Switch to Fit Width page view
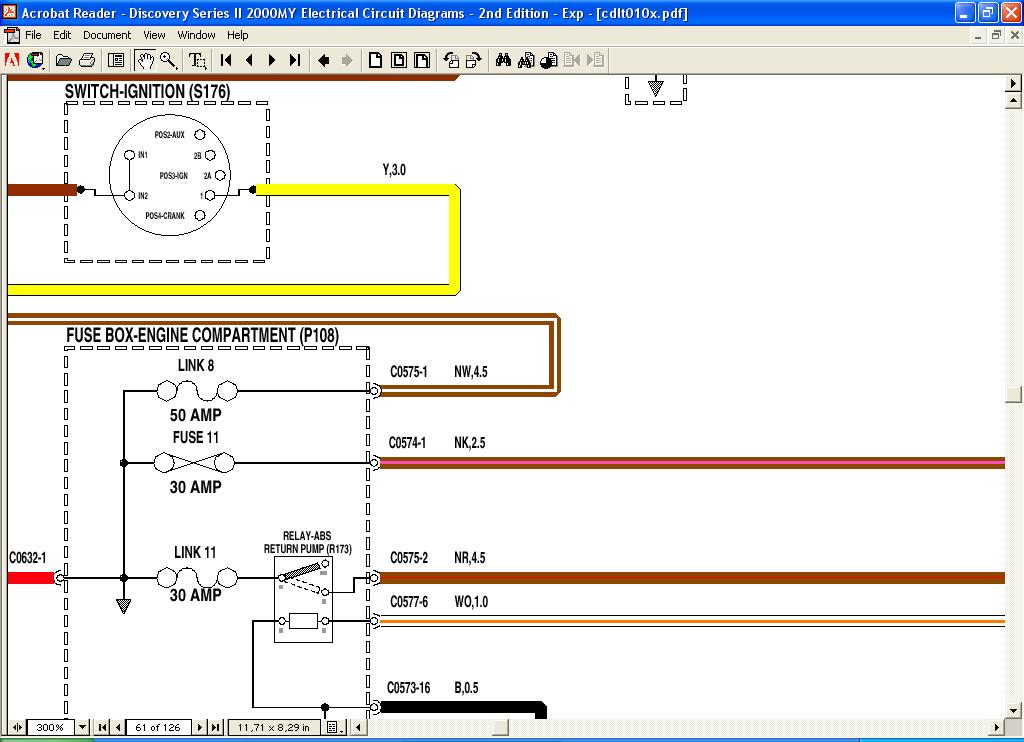Image resolution: width=1024 pixels, height=742 pixels. point(422,60)
